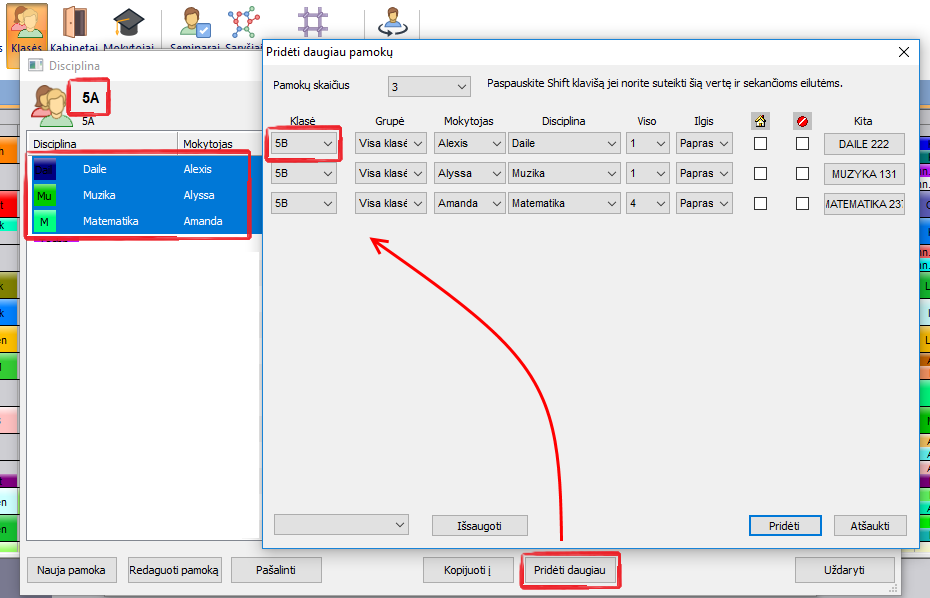
Task: Click the Pridėti button
Action: click(785, 525)
